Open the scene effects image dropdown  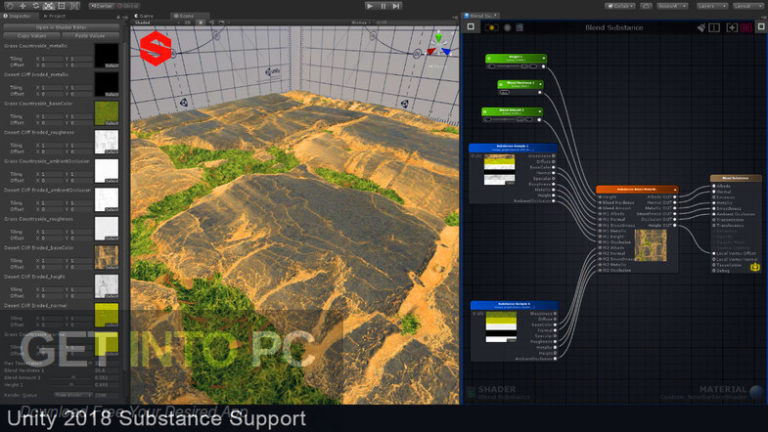tap(222, 23)
